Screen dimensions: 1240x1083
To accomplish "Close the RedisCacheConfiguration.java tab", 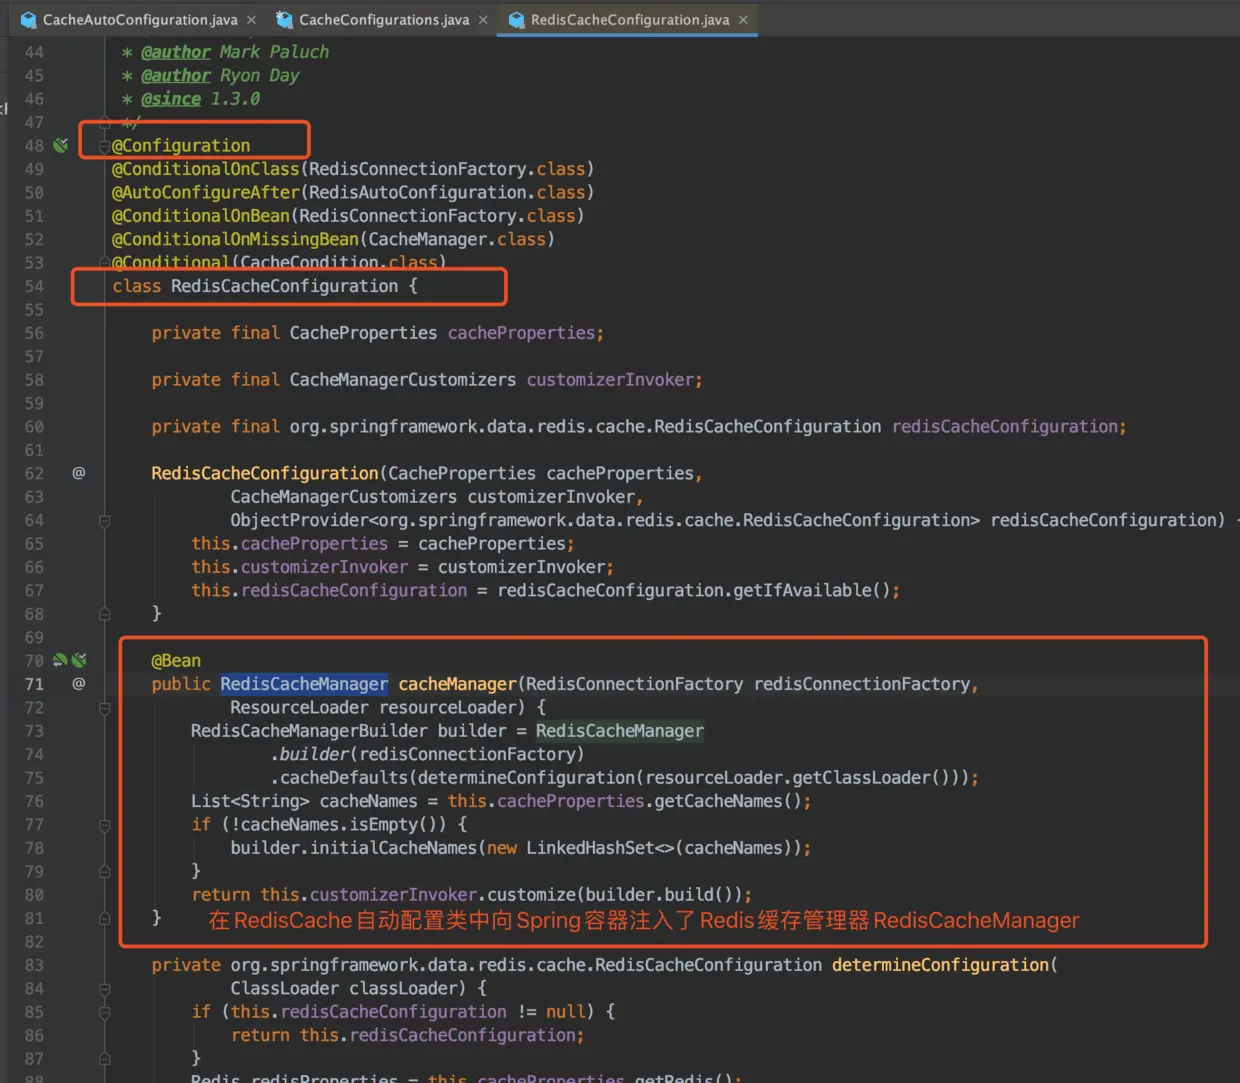I will pos(743,20).
